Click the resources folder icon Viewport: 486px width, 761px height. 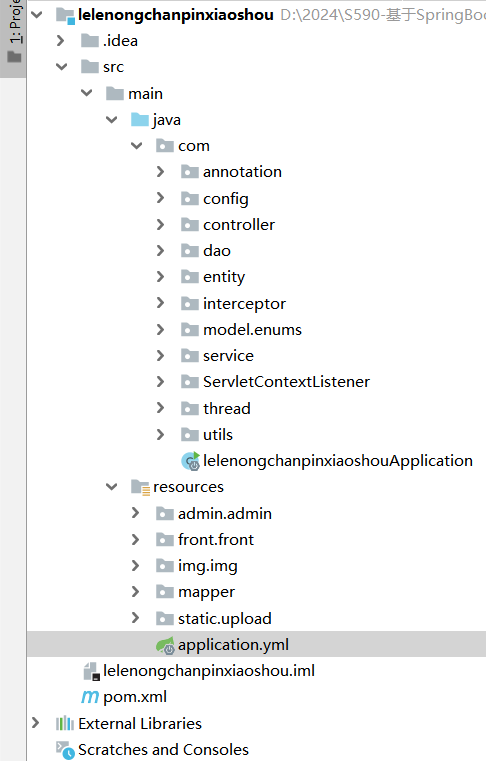140,487
